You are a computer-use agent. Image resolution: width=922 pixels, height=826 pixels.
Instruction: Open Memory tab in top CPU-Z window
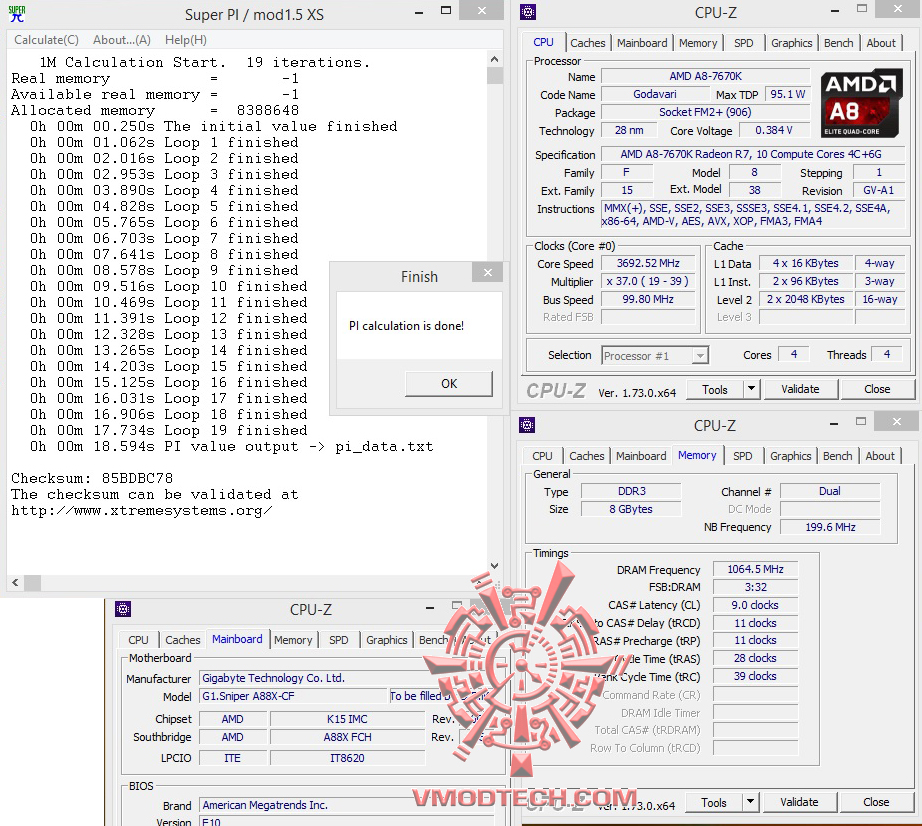click(698, 43)
